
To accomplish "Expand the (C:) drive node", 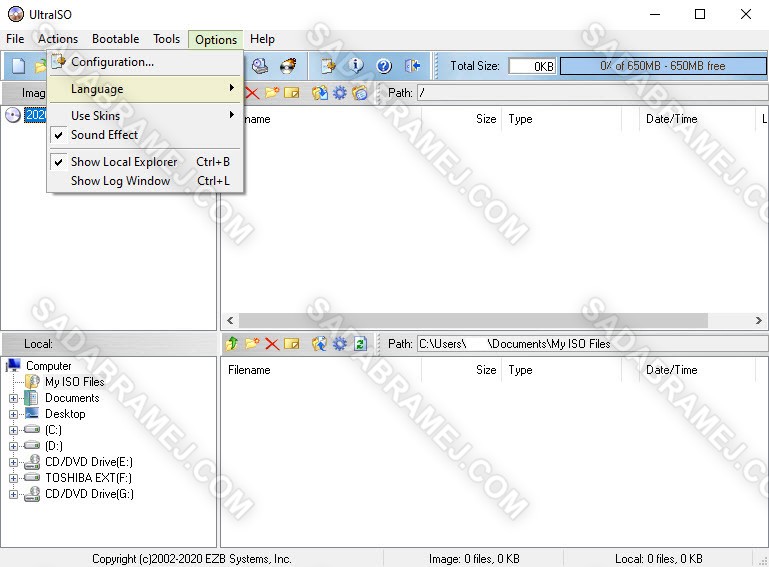I will 13,430.
